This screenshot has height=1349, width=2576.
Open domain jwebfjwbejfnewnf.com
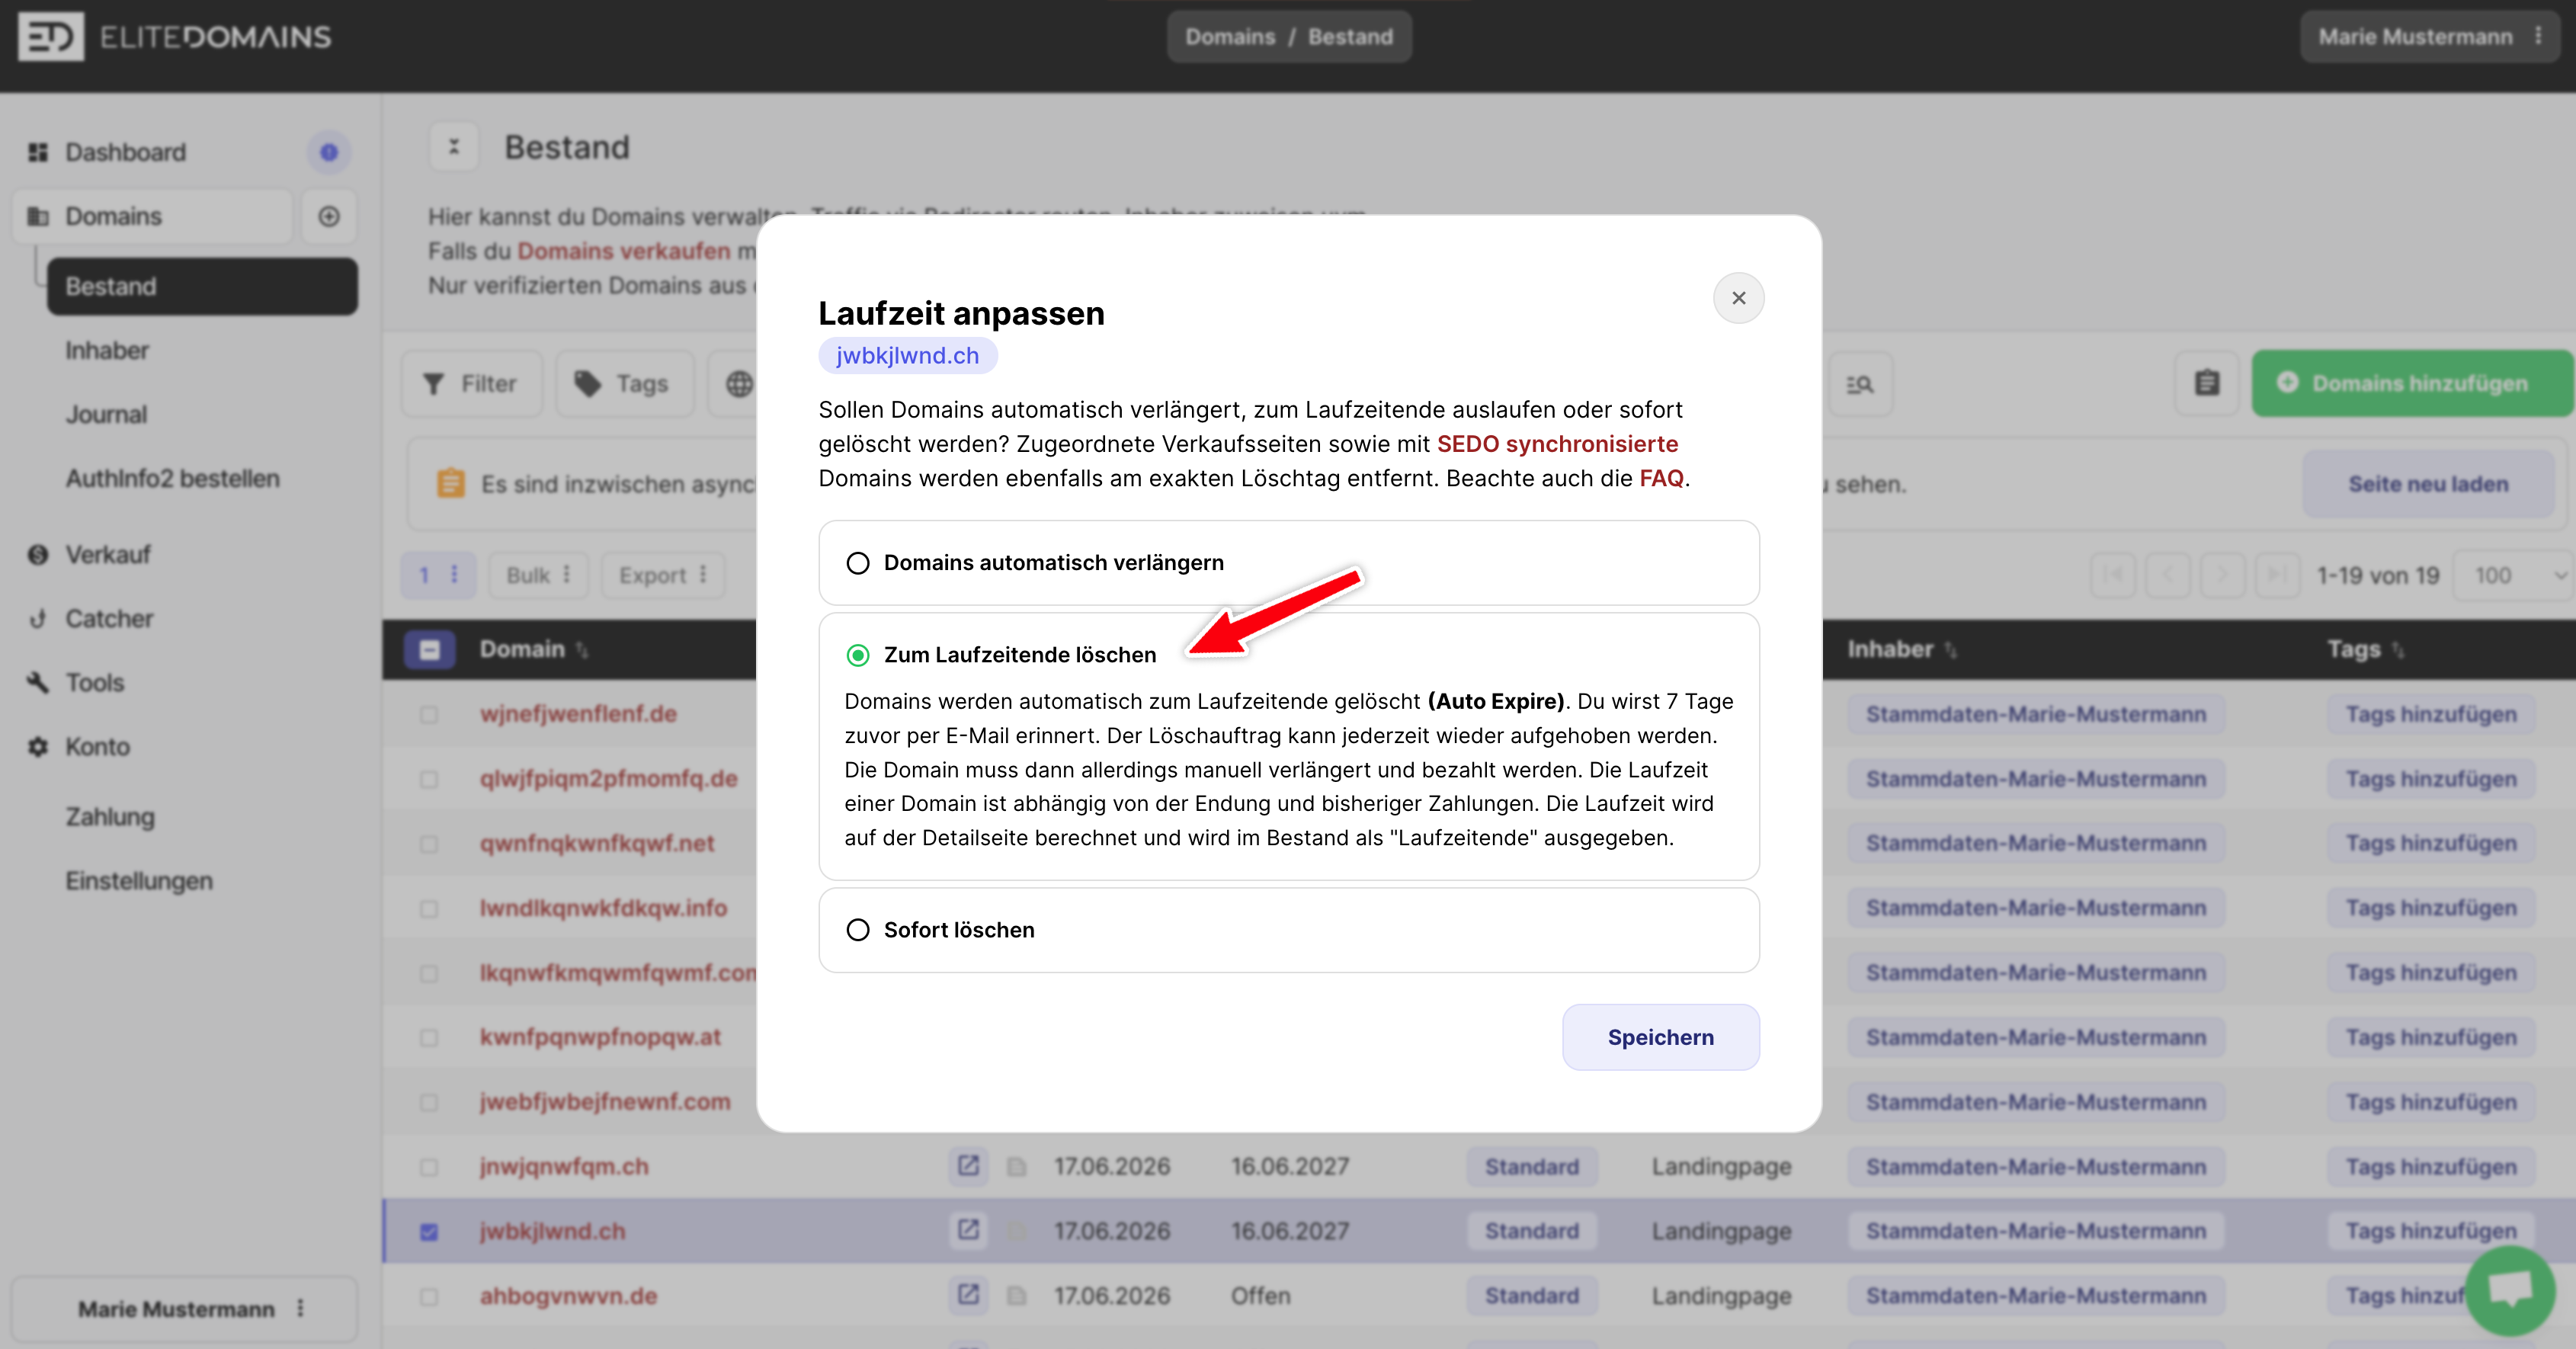[605, 1102]
